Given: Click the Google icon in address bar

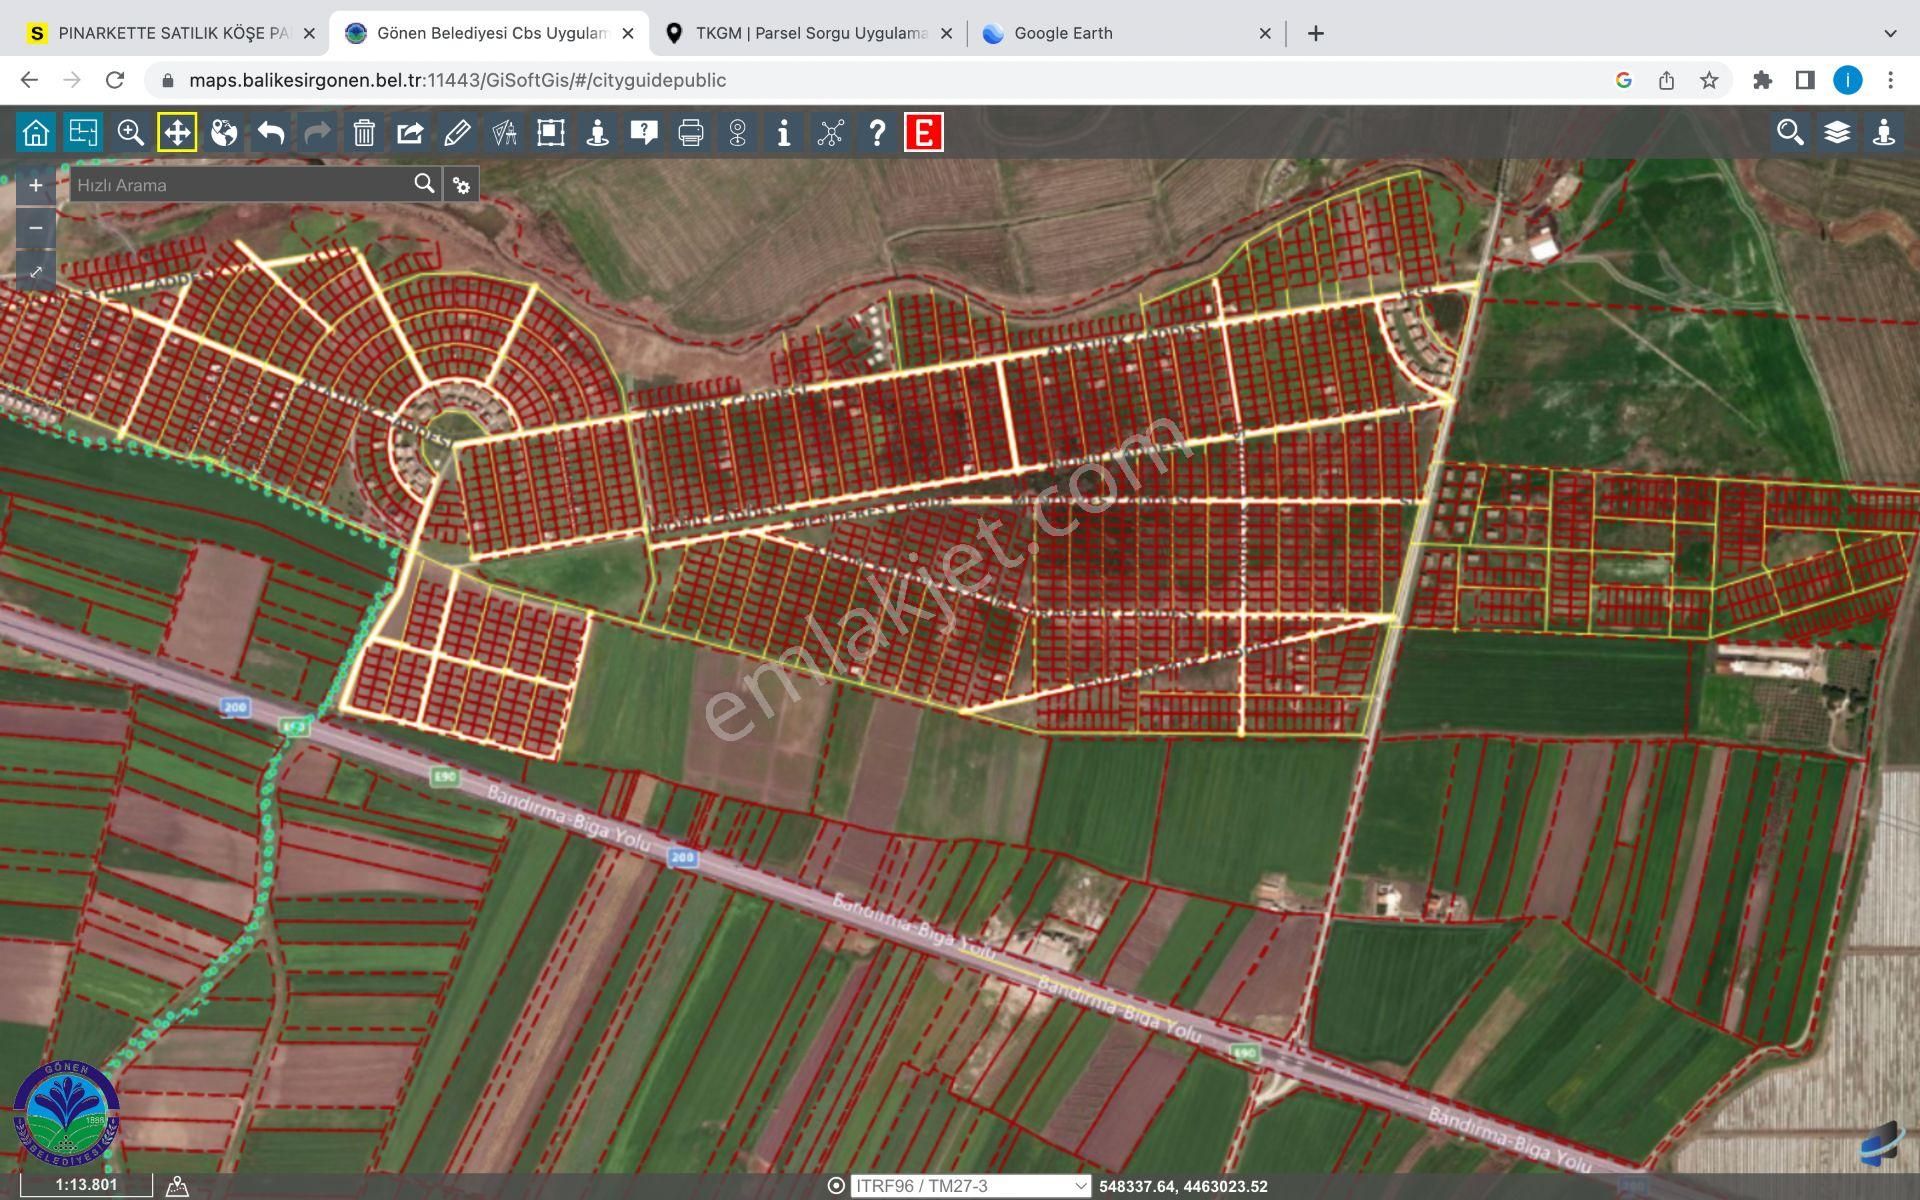Looking at the screenshot, I should pyautogui.click(x=1624, y=80).
